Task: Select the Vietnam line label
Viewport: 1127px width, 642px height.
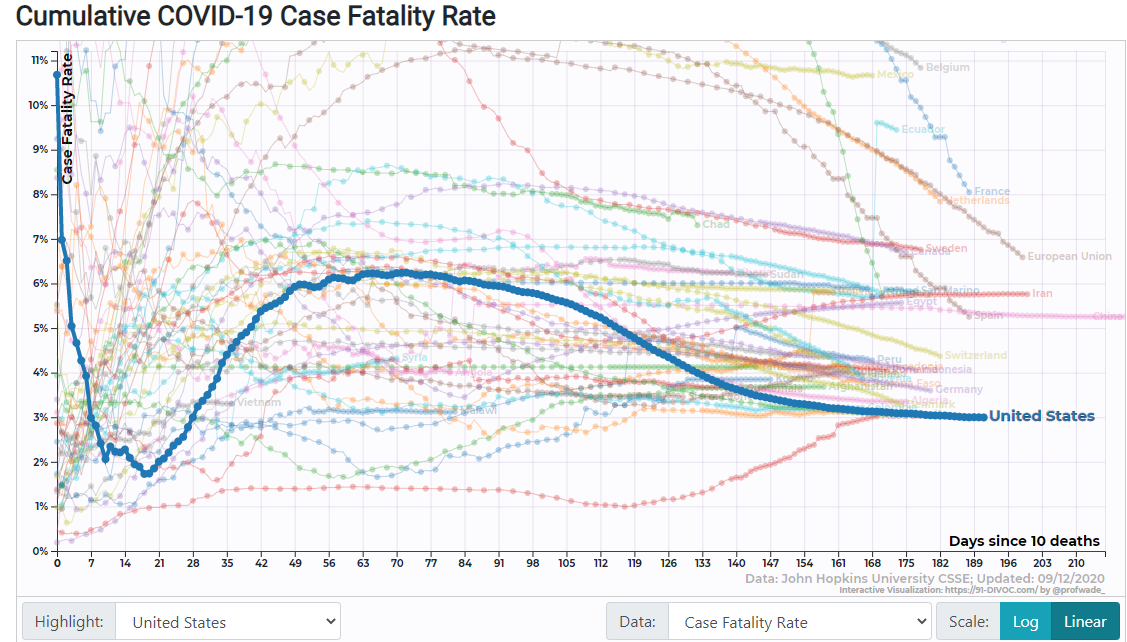Action: point(259,403)
